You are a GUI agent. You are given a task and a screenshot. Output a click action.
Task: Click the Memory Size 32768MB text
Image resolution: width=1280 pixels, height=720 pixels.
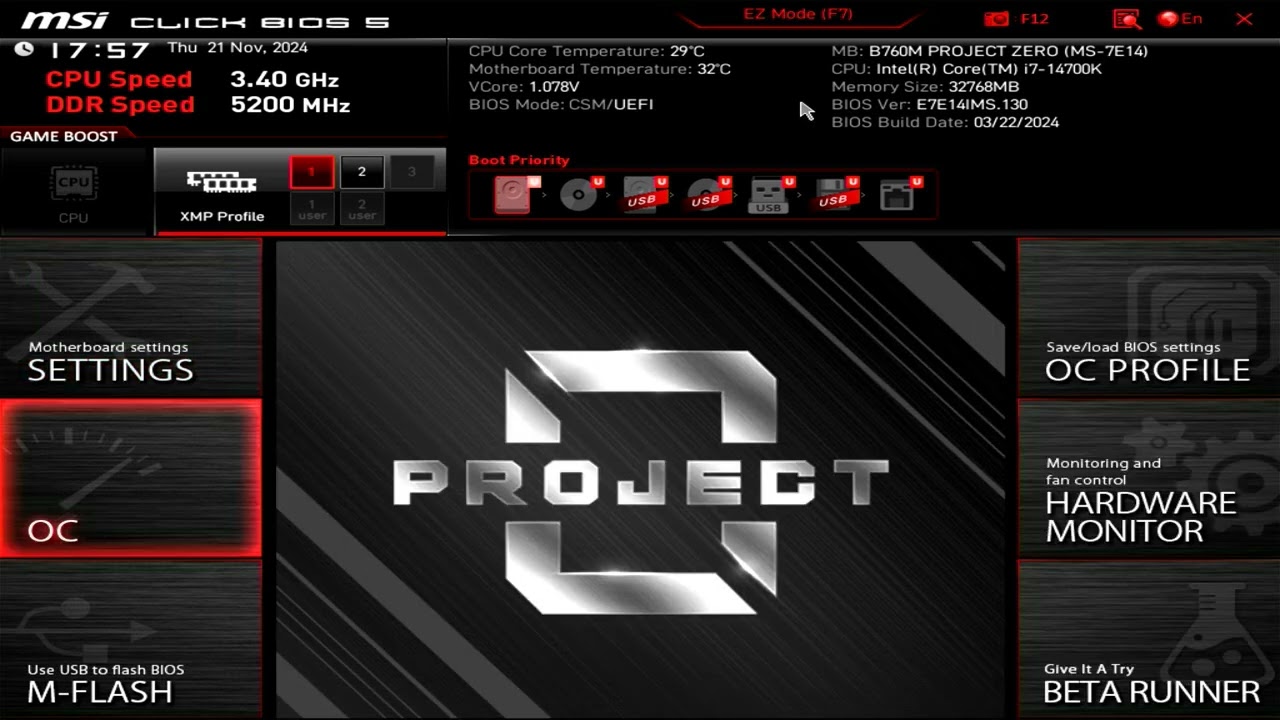pos(925,87)
